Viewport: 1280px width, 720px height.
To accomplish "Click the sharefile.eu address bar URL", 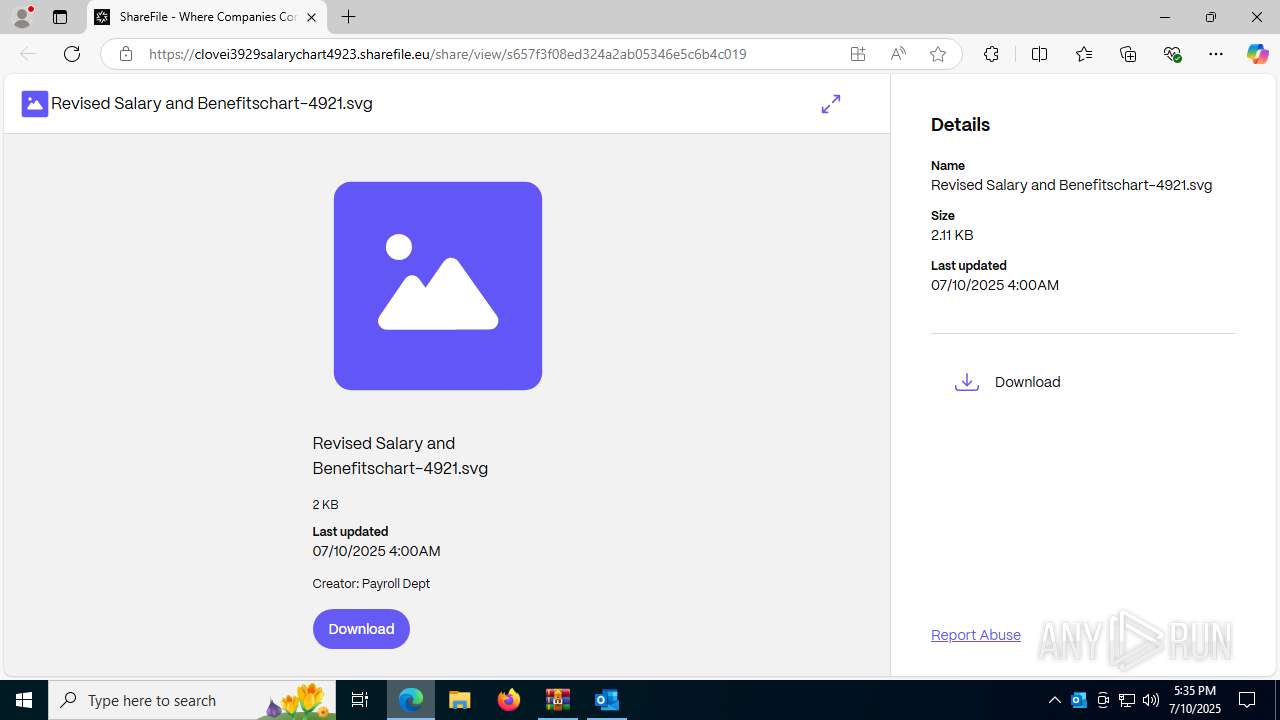I will click(447, 54).
